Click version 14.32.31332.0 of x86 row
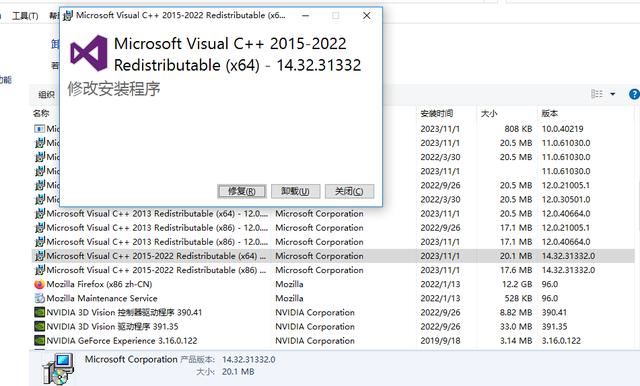Viewport: 640px width, 386px height. point(568,270)
